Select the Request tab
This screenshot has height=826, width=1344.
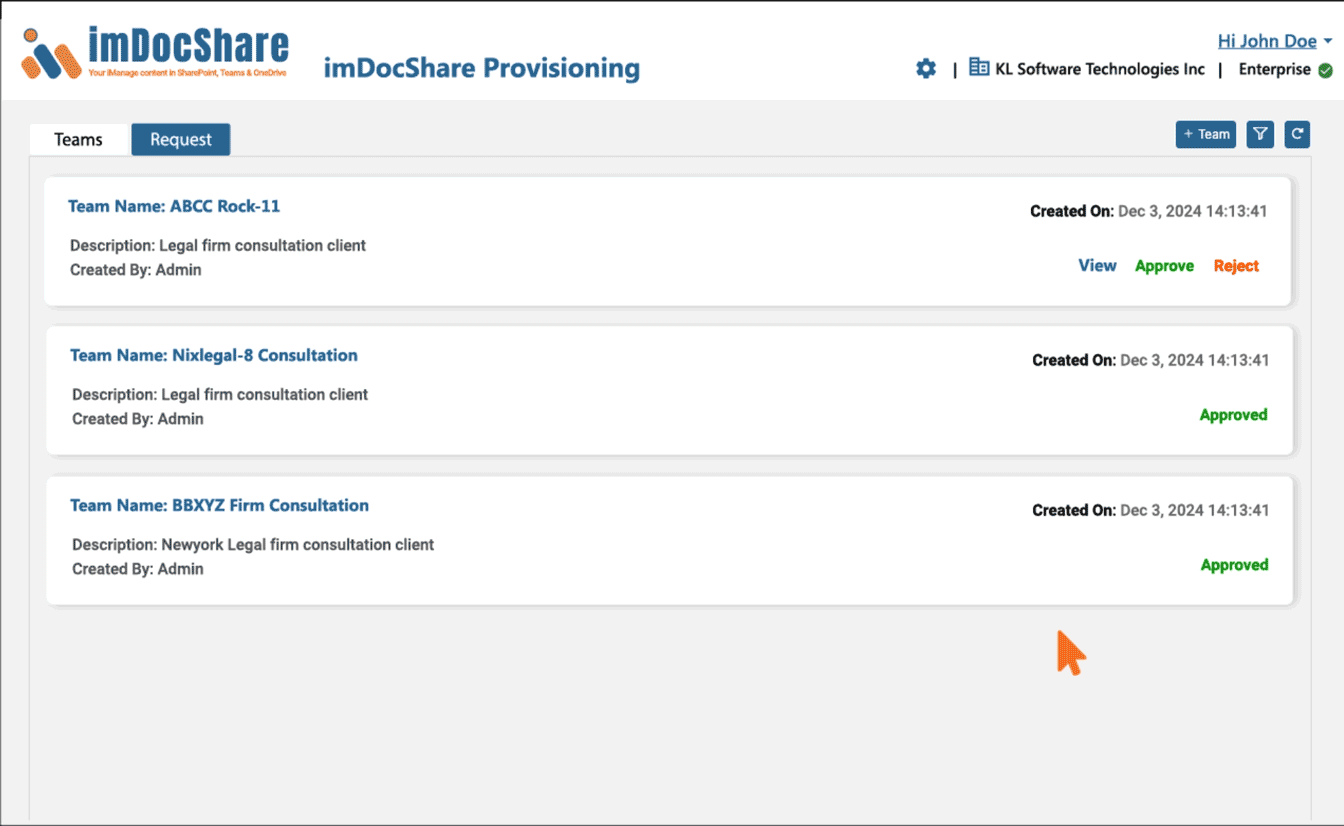181,139
